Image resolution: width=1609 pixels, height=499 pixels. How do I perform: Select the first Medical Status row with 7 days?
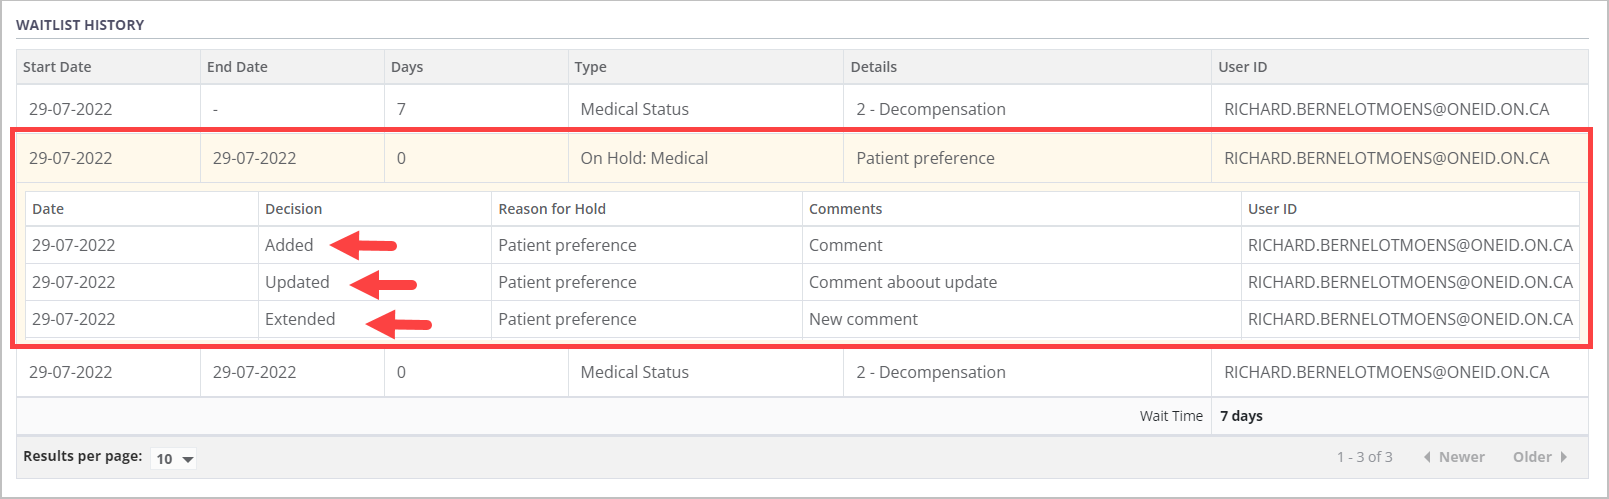tap(634, 109)
